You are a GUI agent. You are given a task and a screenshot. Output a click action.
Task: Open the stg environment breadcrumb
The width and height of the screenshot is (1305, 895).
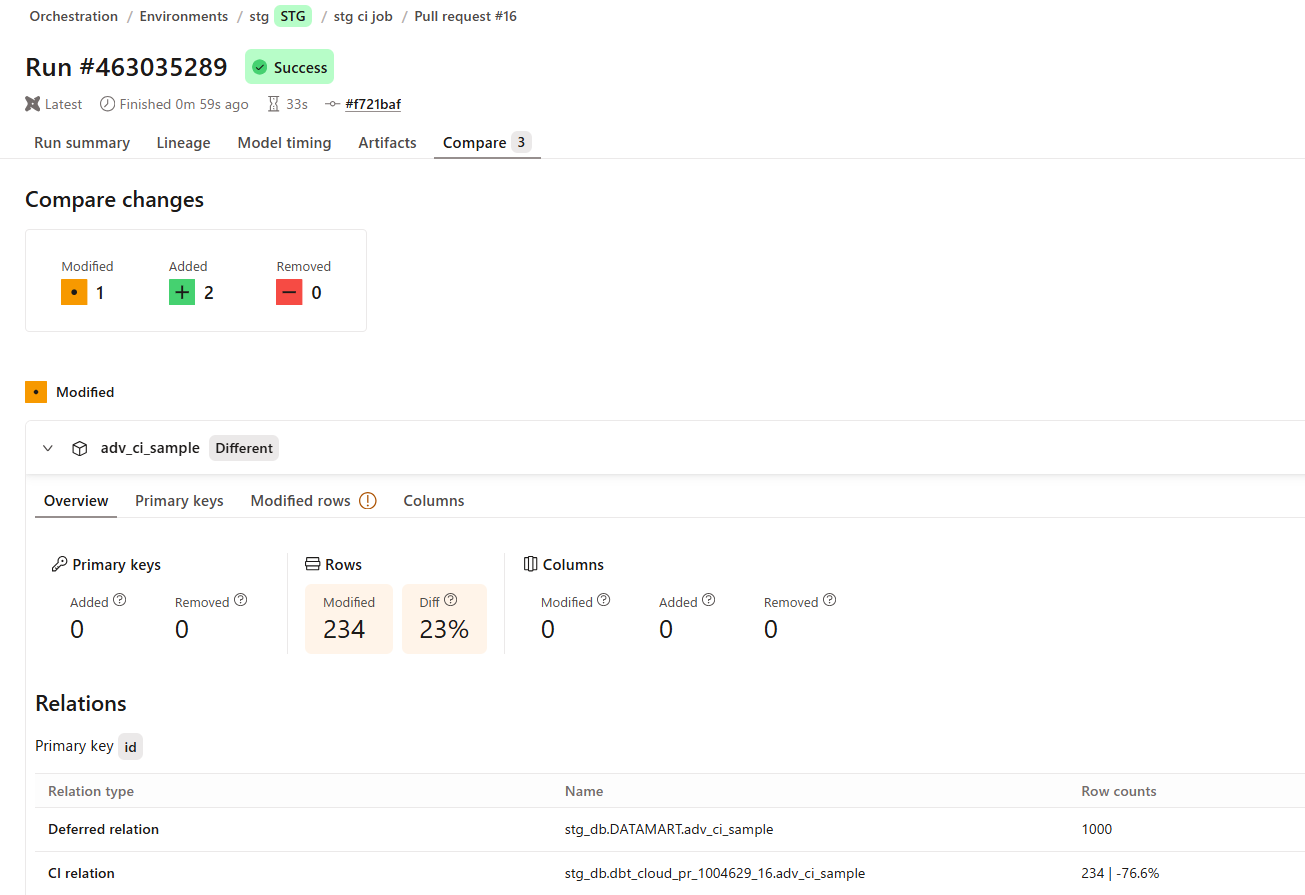click(260, 16)
